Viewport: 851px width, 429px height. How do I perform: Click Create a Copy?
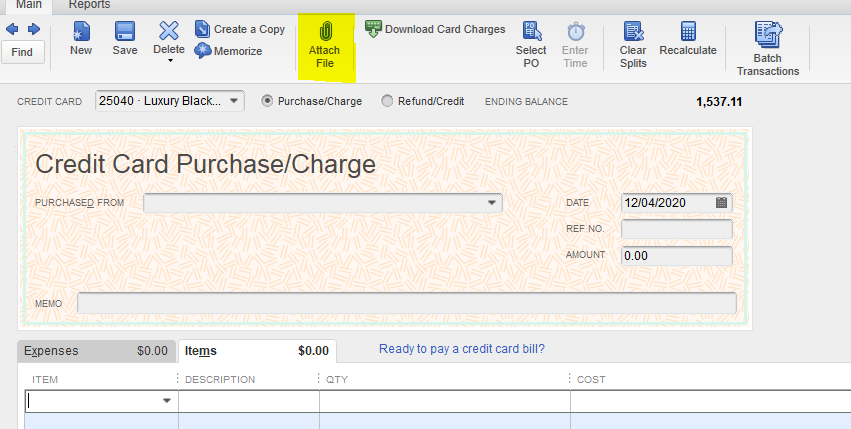[203, 29]
